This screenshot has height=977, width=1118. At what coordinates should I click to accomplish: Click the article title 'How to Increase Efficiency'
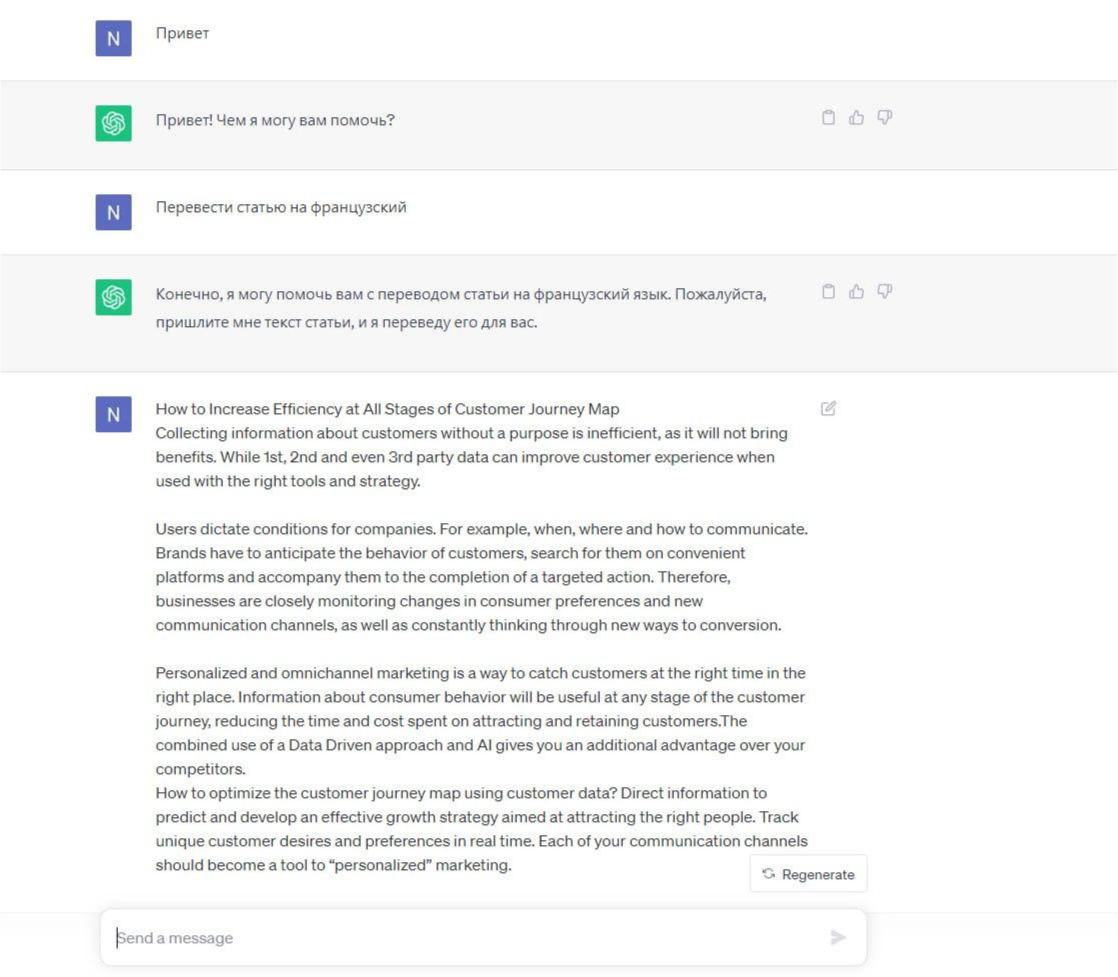(x=387, y=409)
